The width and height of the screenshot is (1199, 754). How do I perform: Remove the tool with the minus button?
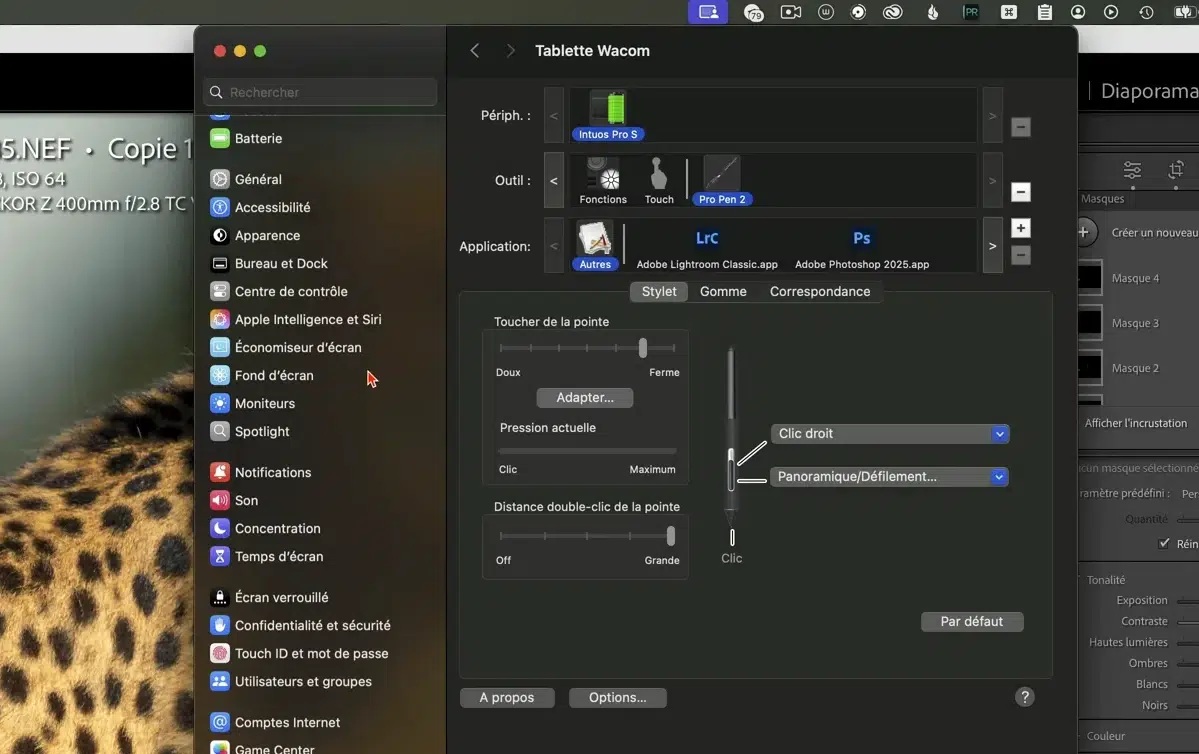coord(1021,192)
